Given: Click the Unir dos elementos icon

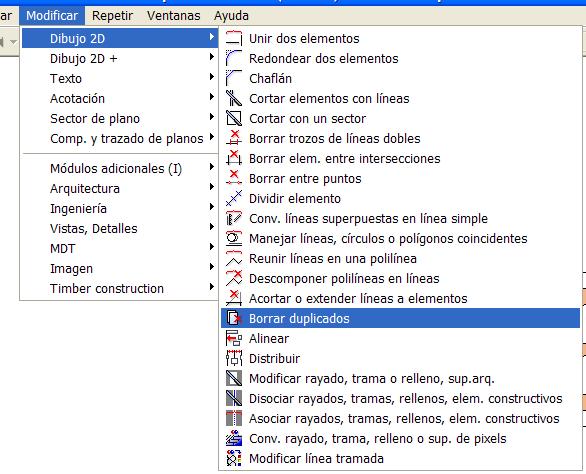Looking at the screenshot, I should point(234,38).
